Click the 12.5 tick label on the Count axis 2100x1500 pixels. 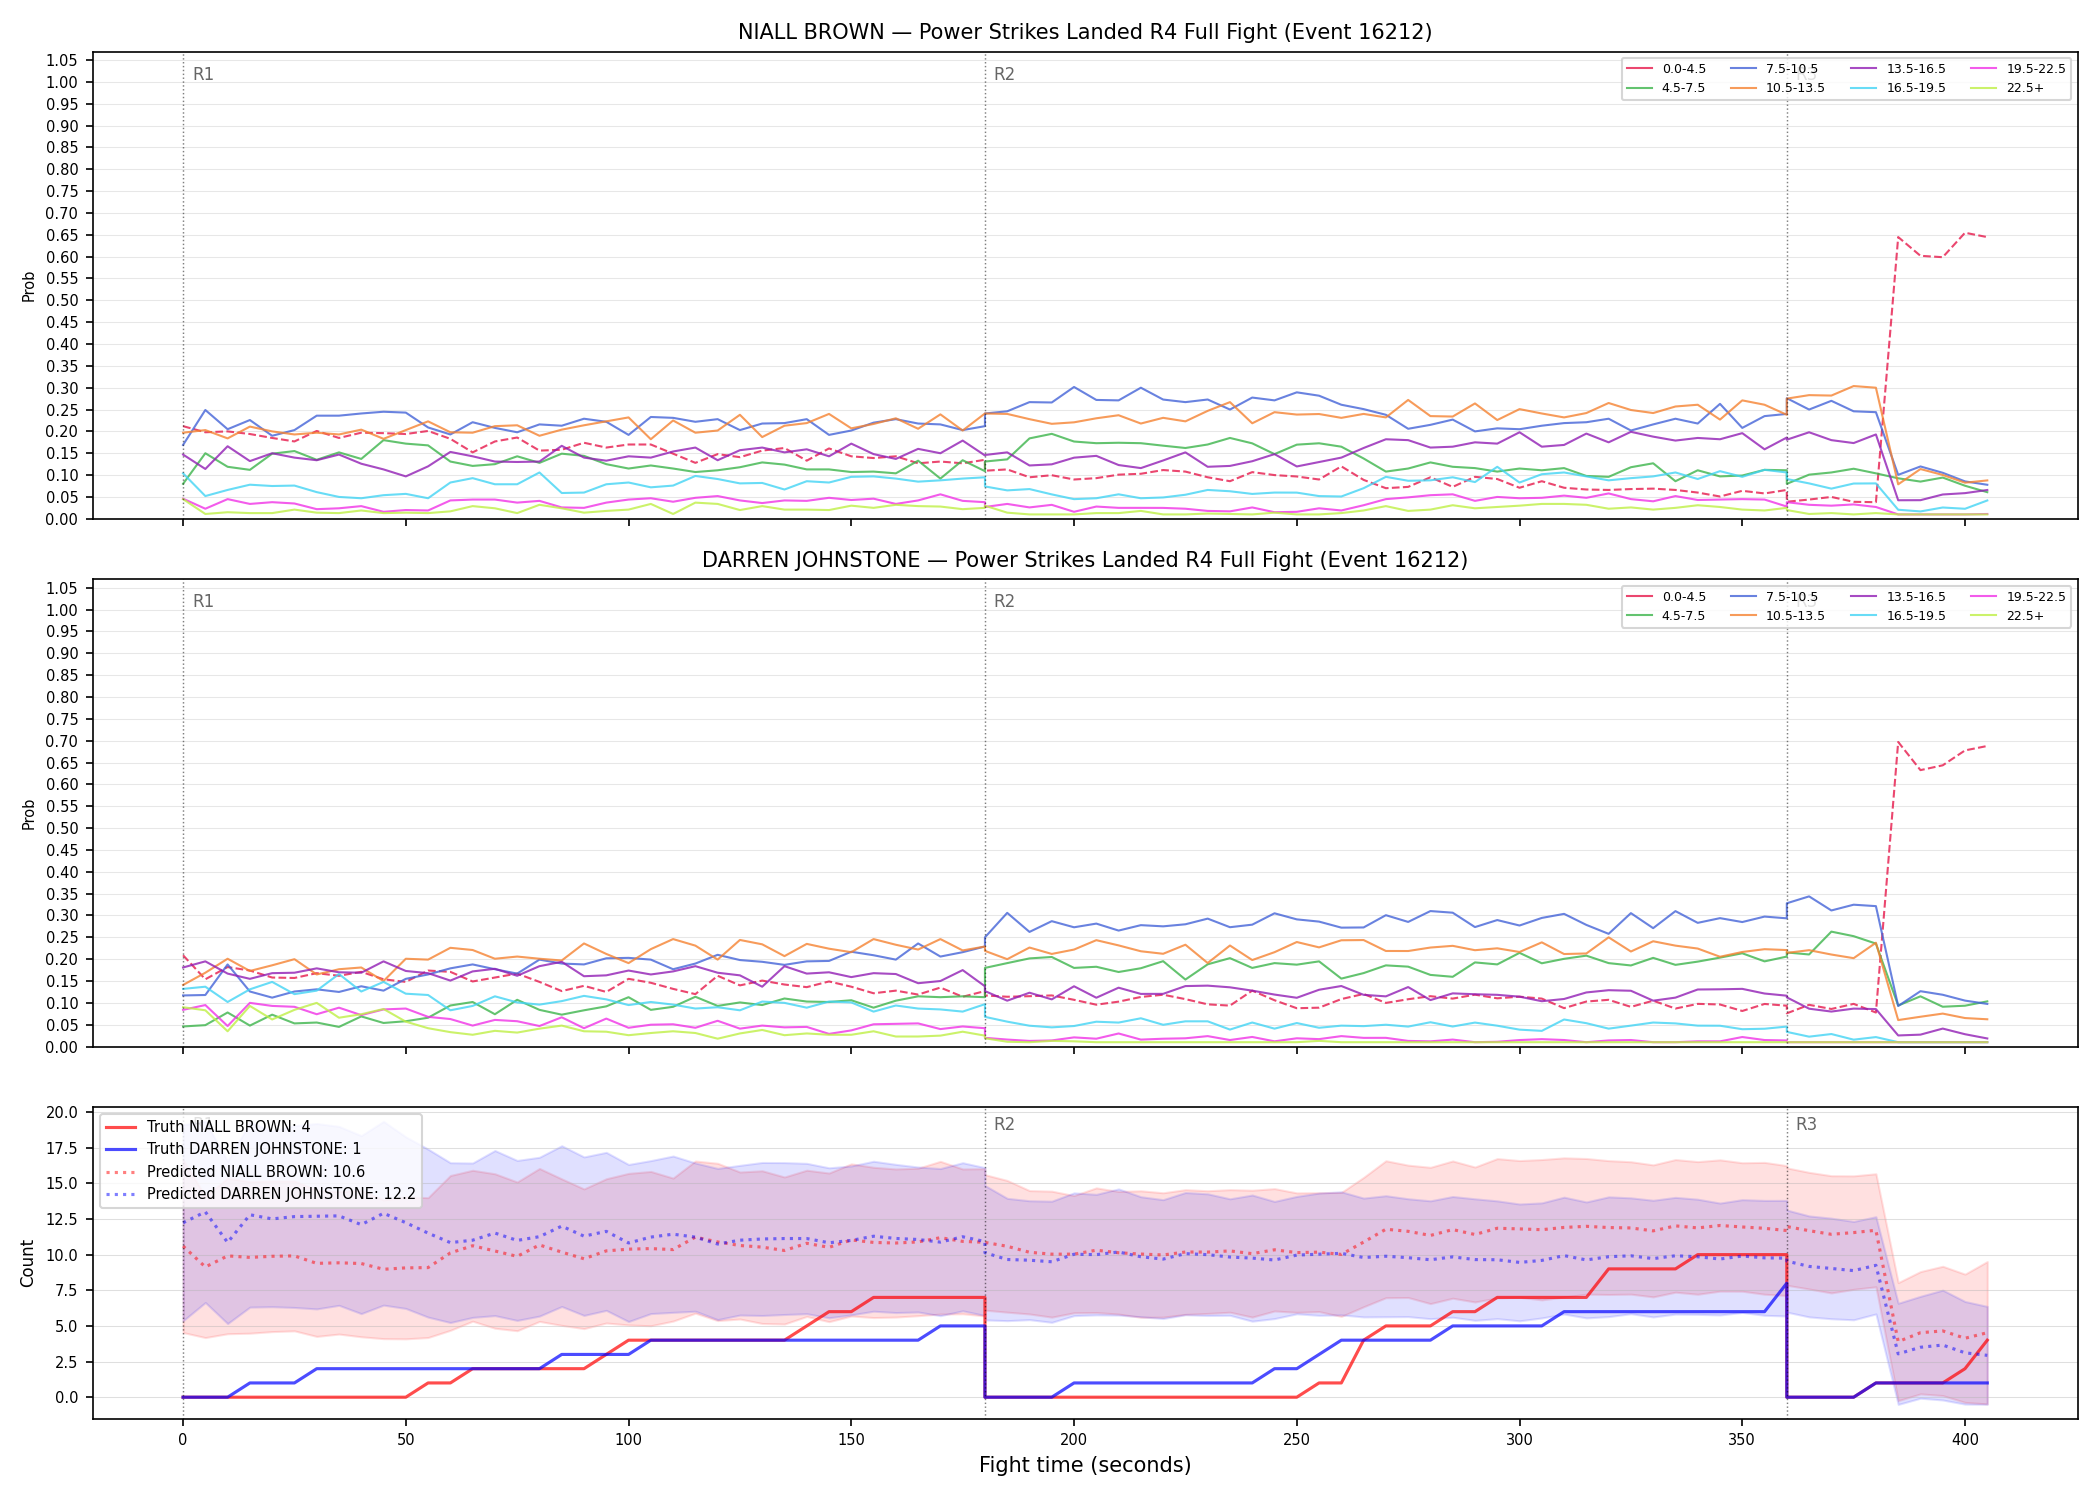62,1220
